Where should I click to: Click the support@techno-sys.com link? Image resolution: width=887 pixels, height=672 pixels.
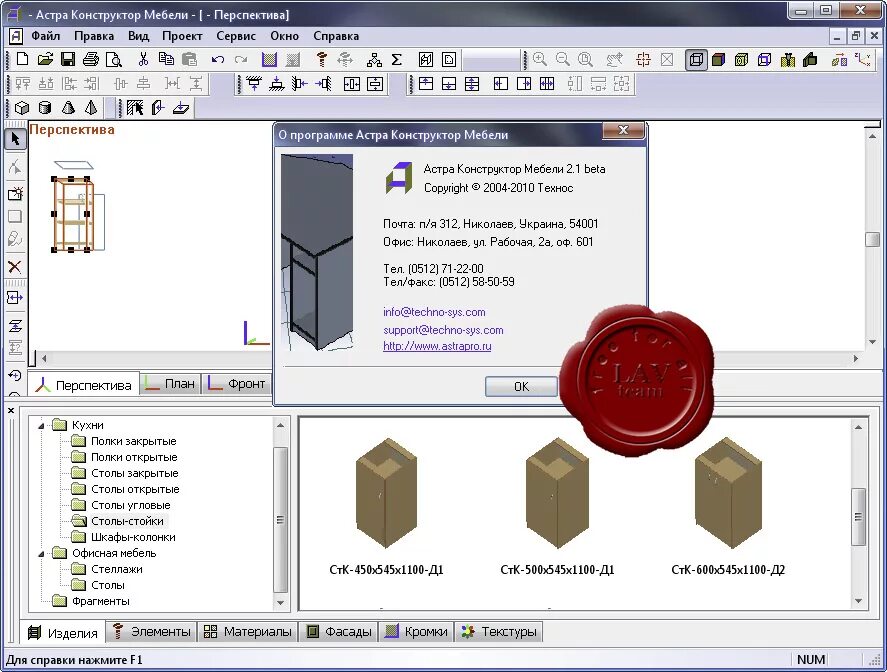point(443,330)
